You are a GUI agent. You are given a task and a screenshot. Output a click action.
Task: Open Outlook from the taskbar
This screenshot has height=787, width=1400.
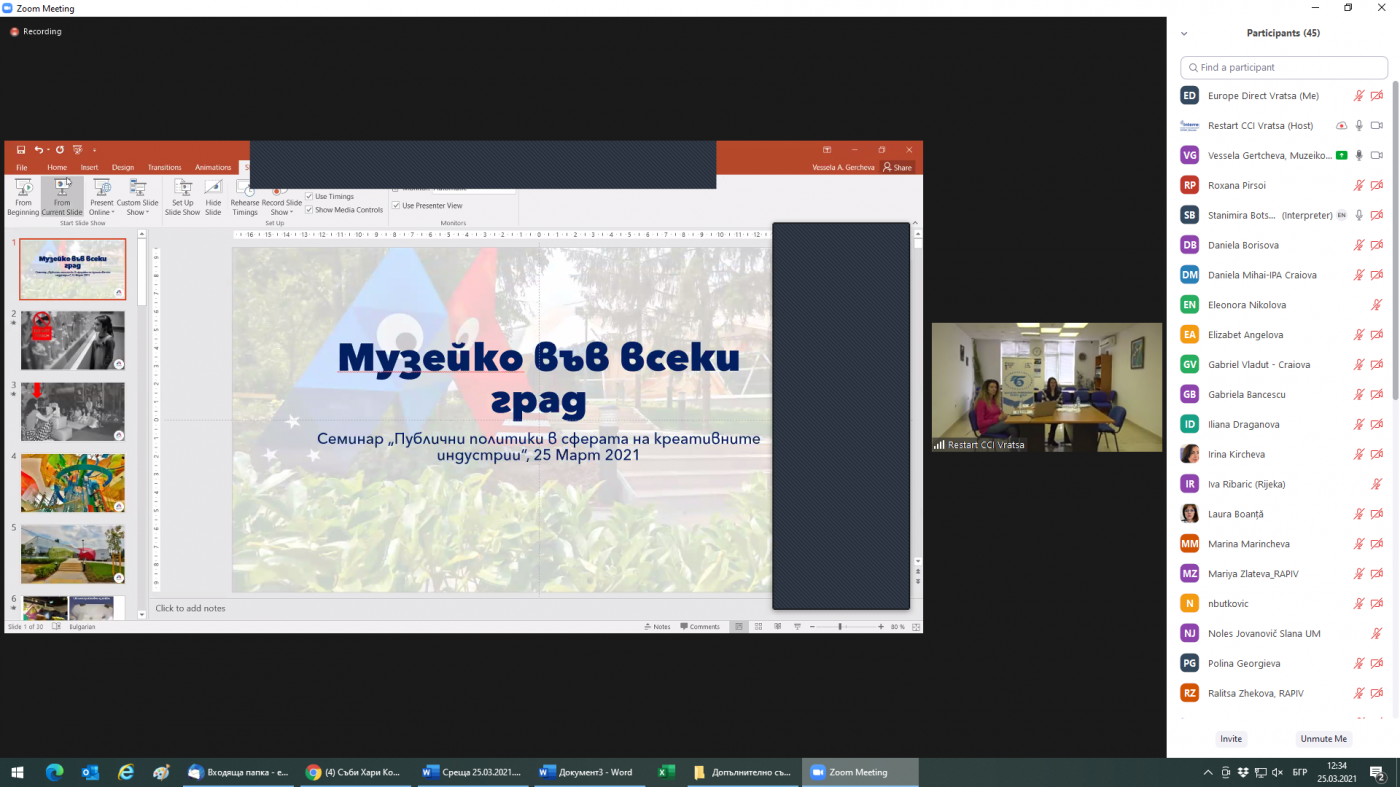tap(89, 772)
